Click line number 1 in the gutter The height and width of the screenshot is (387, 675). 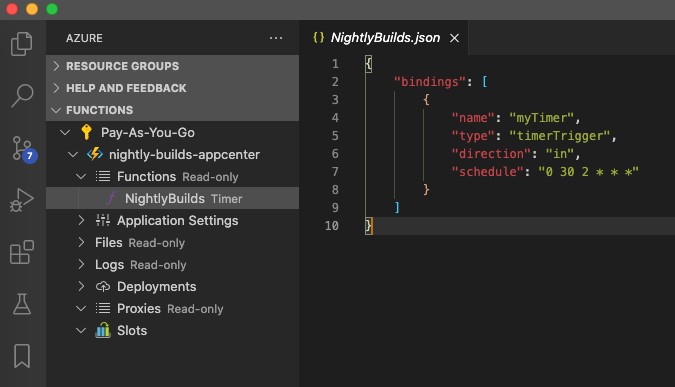(335, 64)
